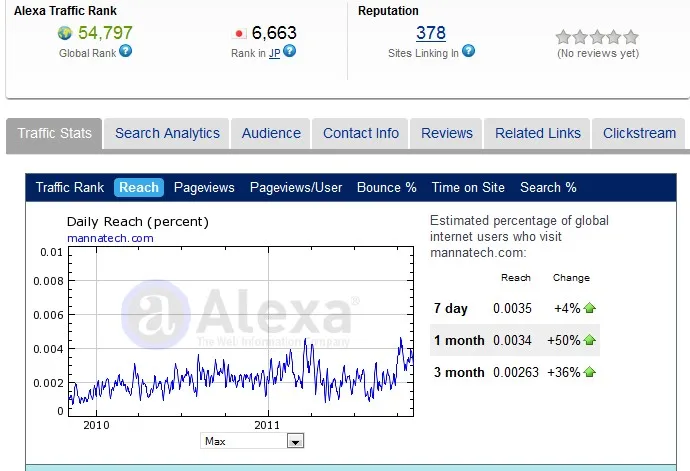Select the Reach chart option

(x=139, y=188)
